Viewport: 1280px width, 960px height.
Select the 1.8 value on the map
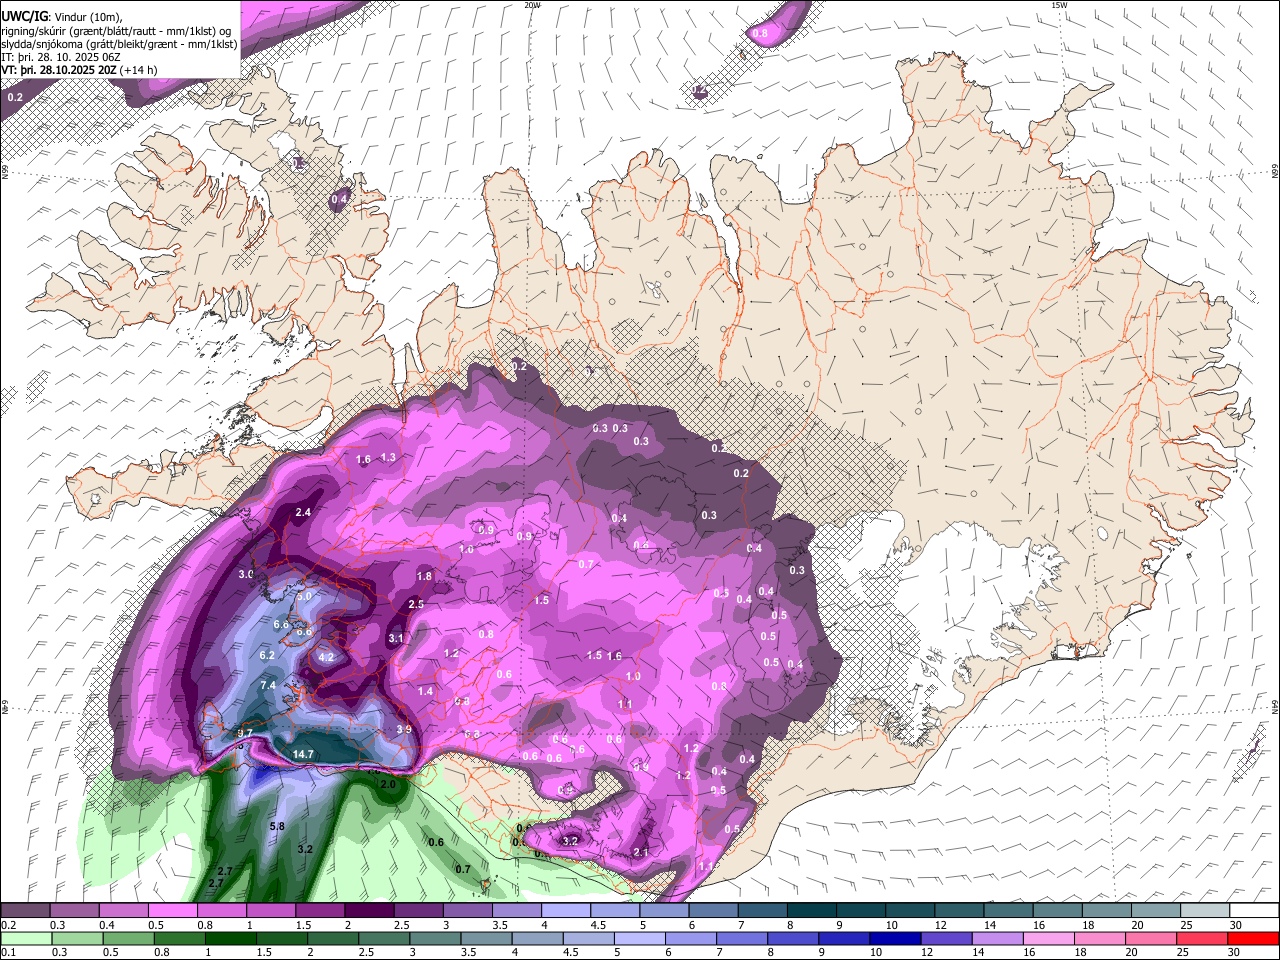(x=424, y=576)
